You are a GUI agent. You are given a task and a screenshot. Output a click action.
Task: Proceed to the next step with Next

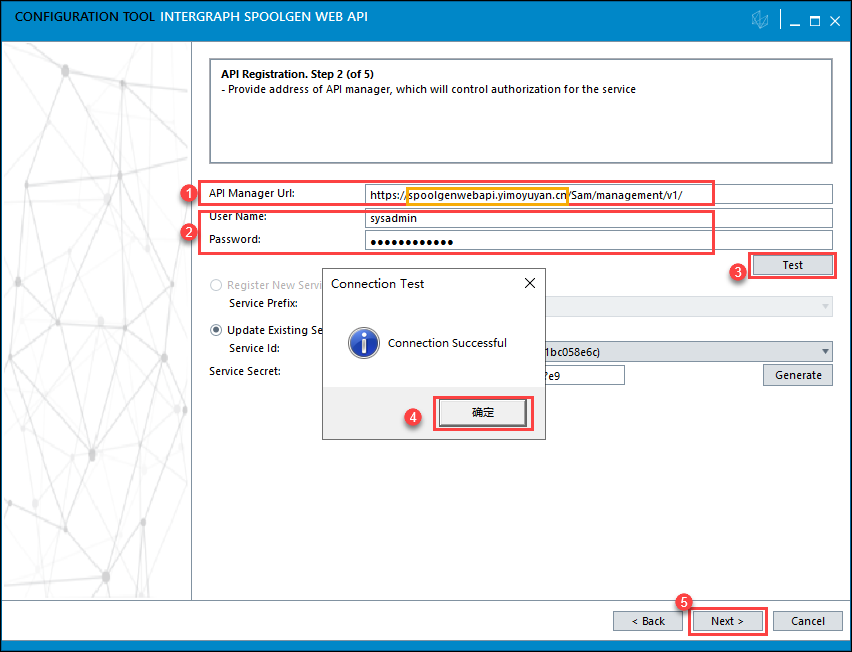(727, 621)
